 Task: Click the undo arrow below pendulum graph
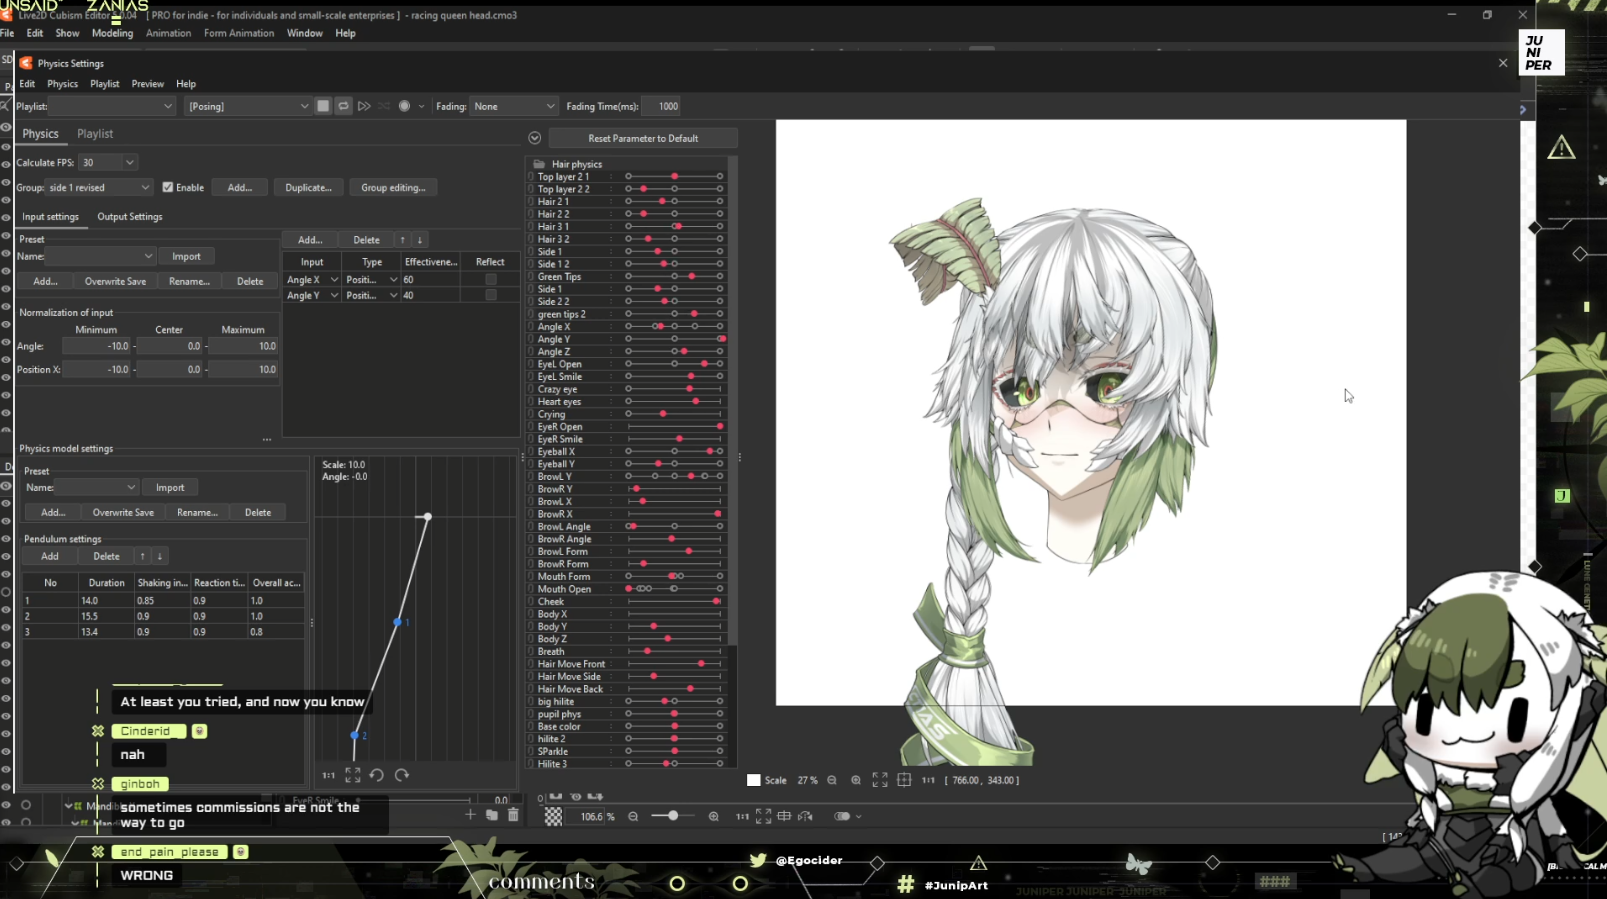tap(377, 775)
